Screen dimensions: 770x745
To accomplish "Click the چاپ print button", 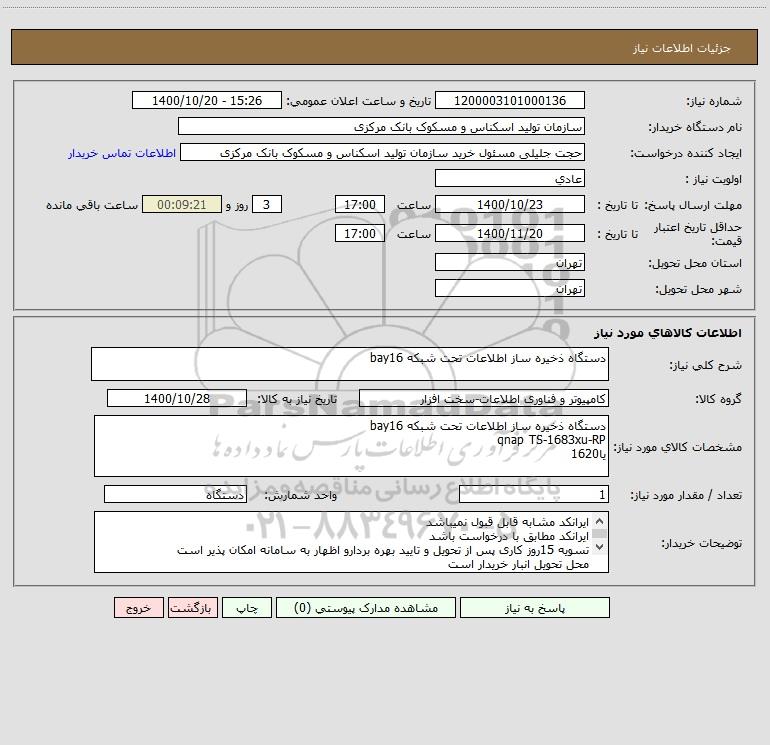I will click(x=247, y=608).
